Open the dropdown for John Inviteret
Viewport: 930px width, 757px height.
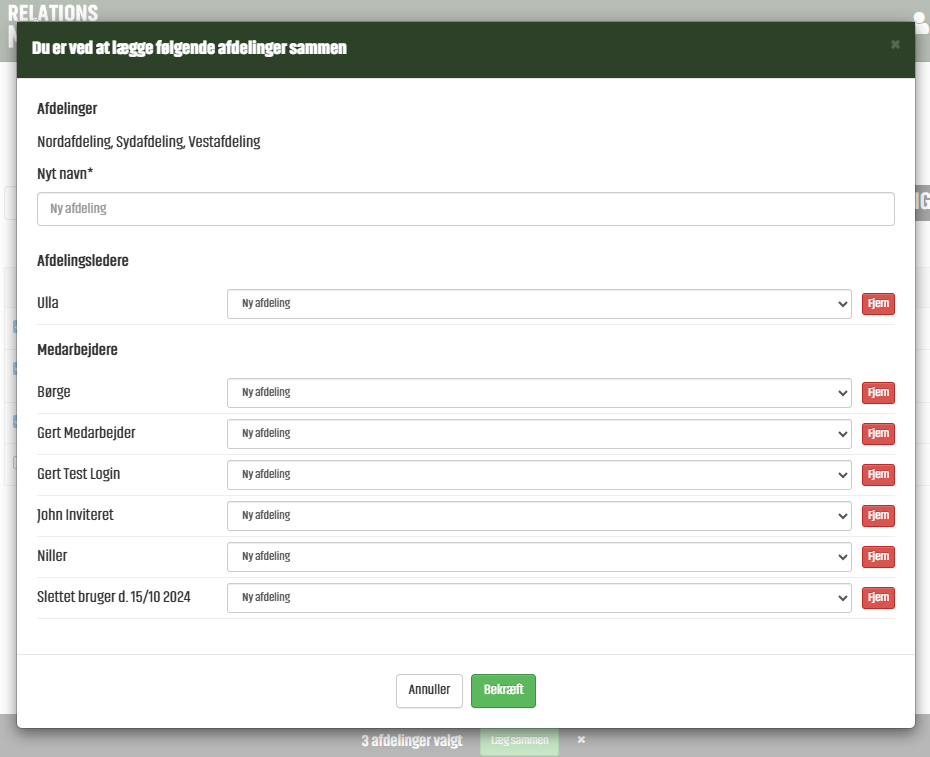click(538, 516)
